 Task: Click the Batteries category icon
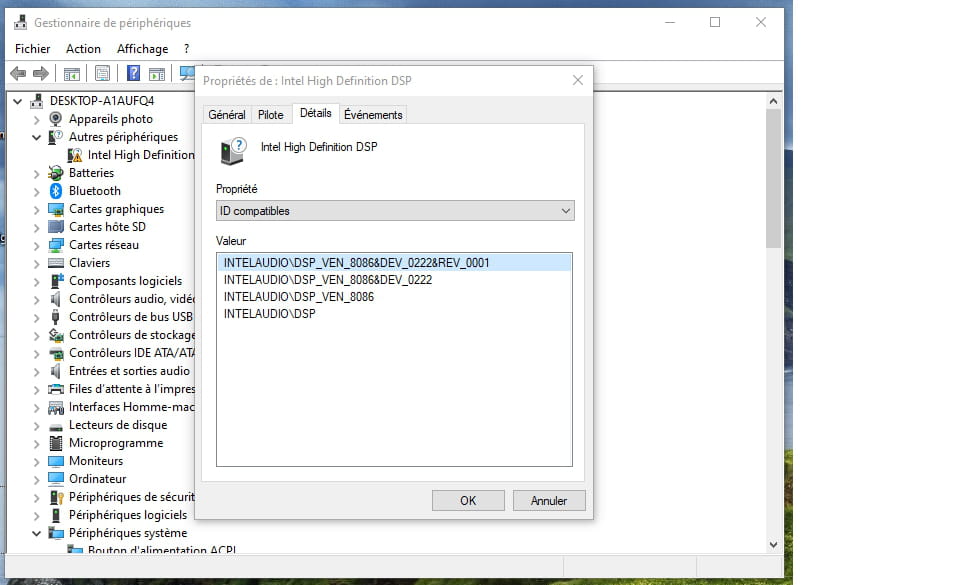click(57, 173)
